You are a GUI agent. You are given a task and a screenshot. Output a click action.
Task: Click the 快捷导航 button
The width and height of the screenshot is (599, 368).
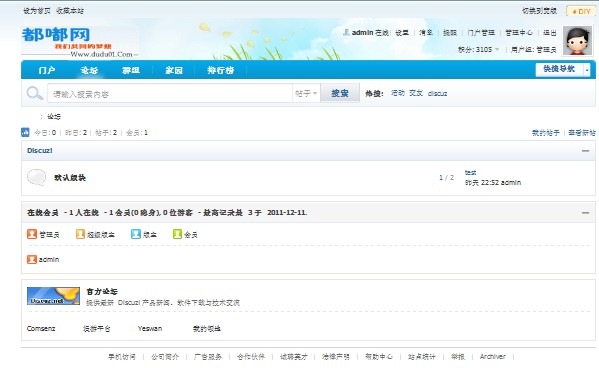pos(559,69)
